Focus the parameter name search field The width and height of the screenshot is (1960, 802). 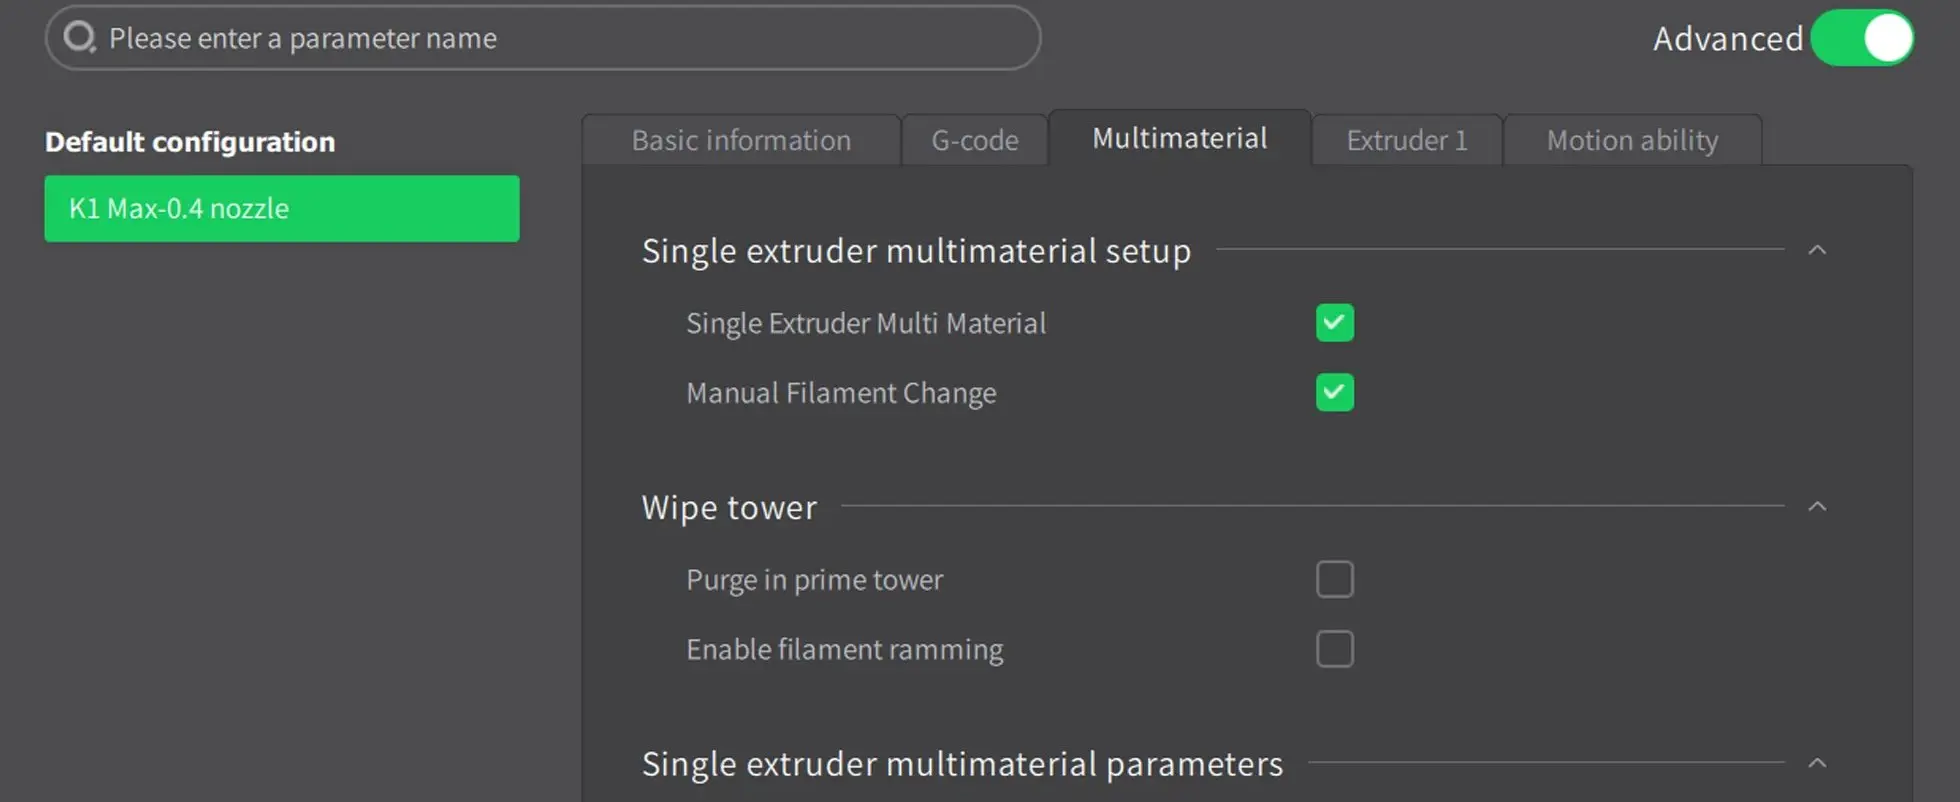[x=560, y=38]
